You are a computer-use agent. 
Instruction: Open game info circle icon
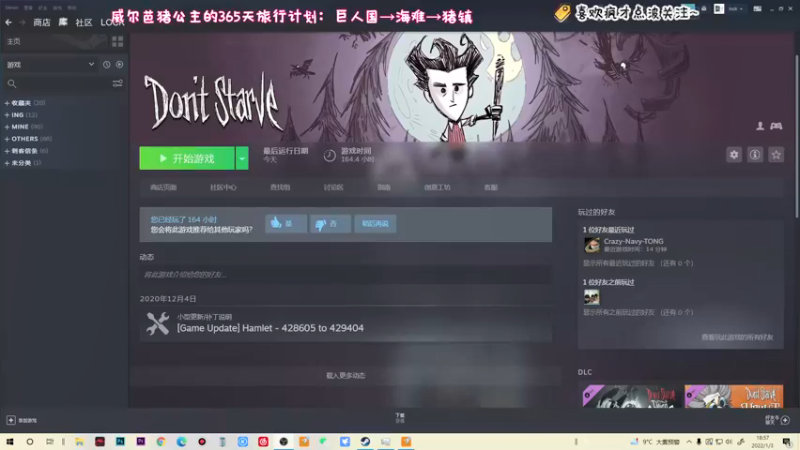[x=755, y=155]
